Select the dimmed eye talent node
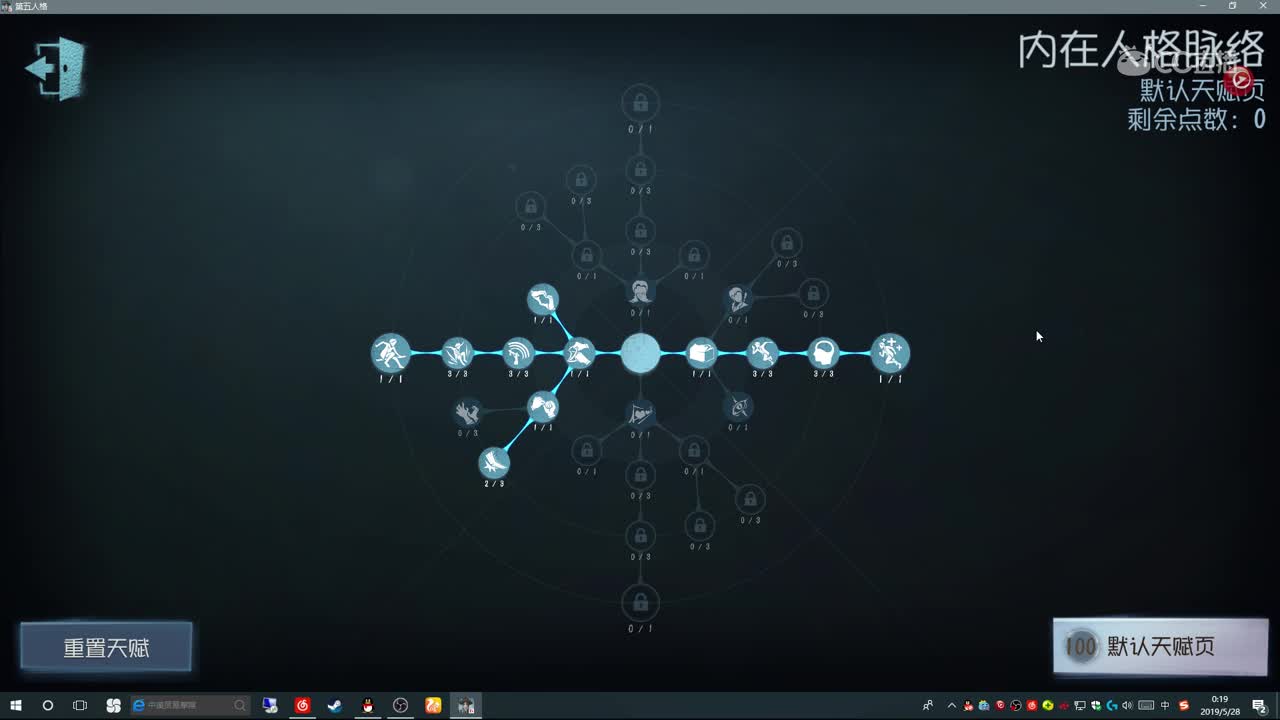 point(738,407)
